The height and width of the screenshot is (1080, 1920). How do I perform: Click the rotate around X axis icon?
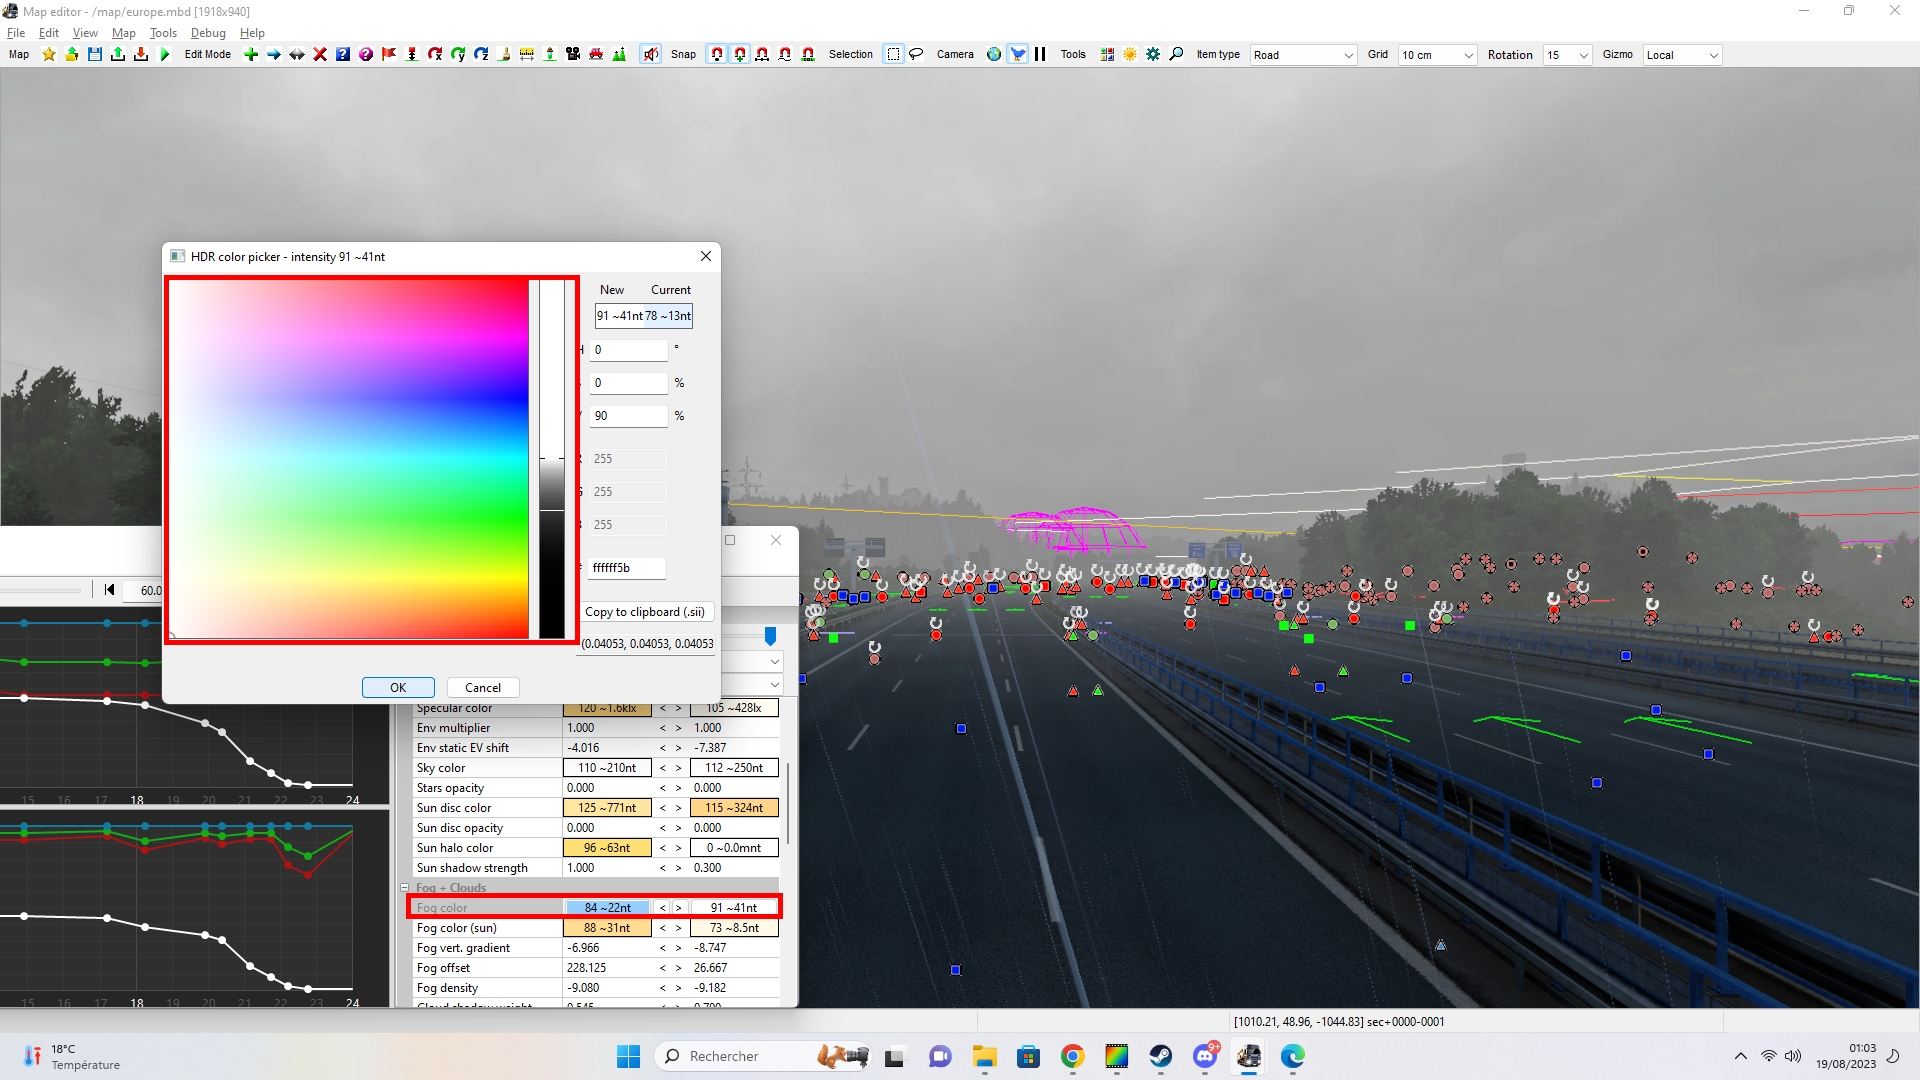(x=435, y=55)
